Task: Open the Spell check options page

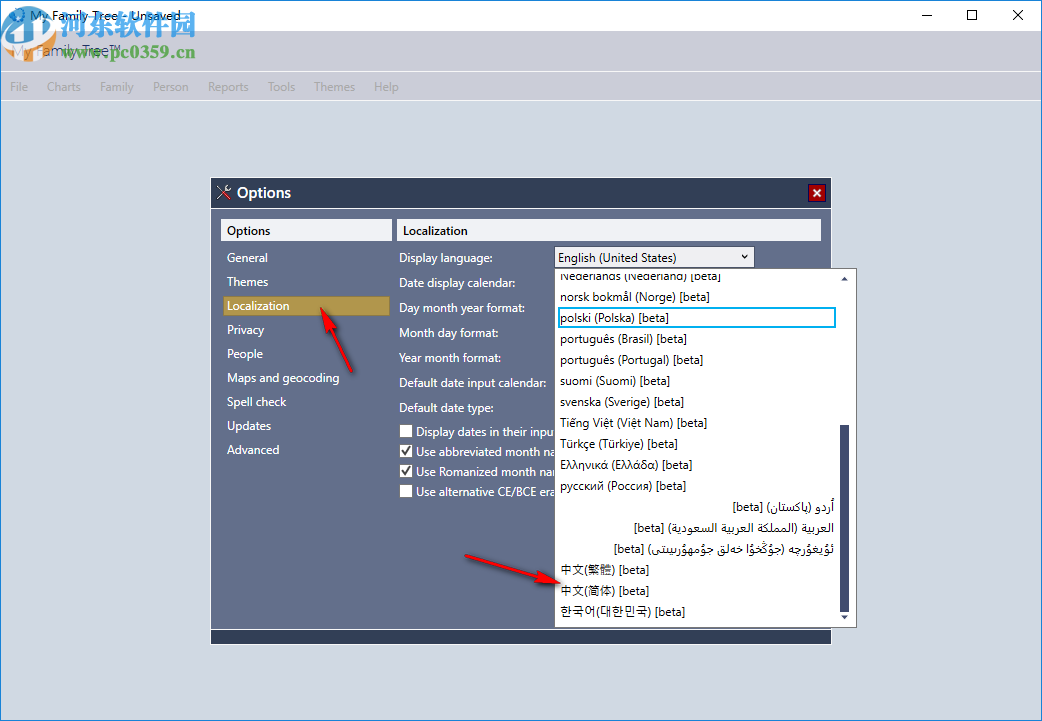Action: point(257,402)
